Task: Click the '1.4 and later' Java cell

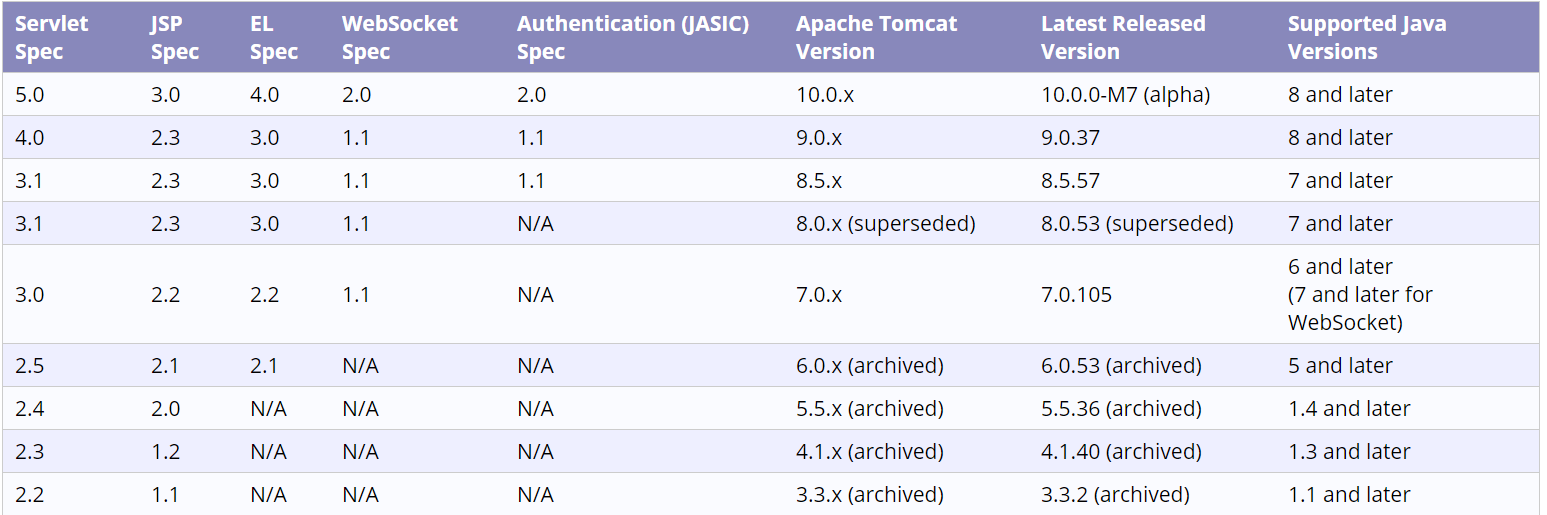Action: pyautogui.click(x=1349, y=409)
